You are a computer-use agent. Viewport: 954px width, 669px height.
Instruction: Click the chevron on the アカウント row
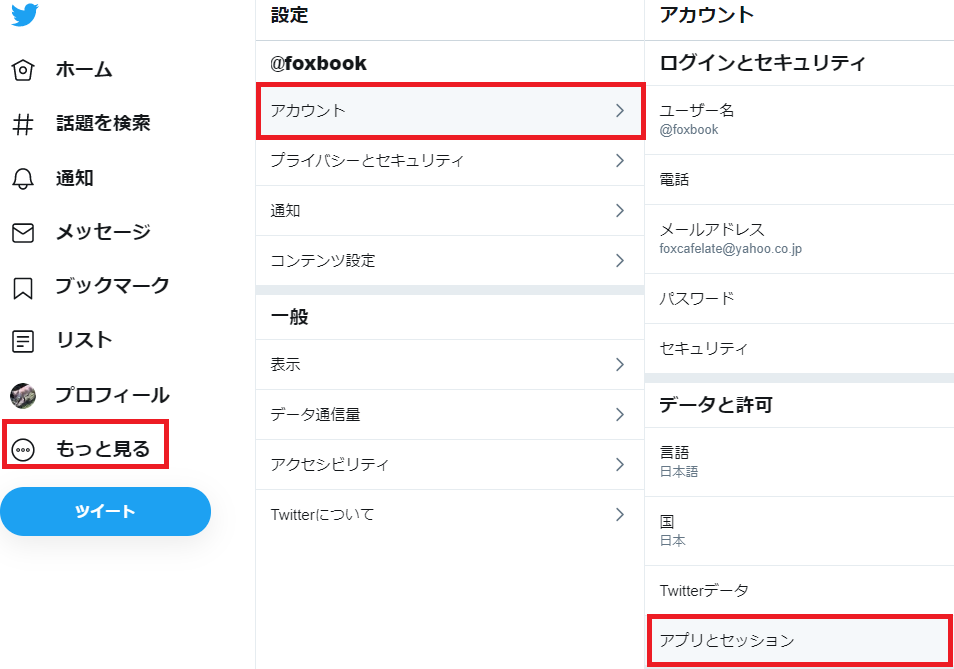click(x=620, y=111)
